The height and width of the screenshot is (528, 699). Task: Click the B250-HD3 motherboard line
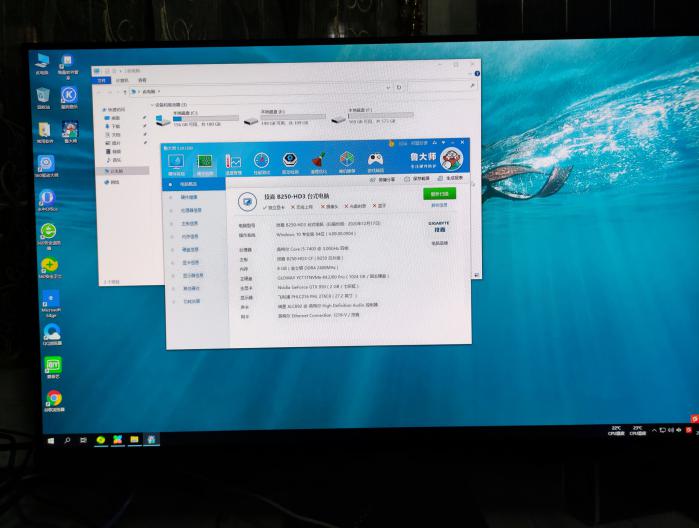coord(310,258)
